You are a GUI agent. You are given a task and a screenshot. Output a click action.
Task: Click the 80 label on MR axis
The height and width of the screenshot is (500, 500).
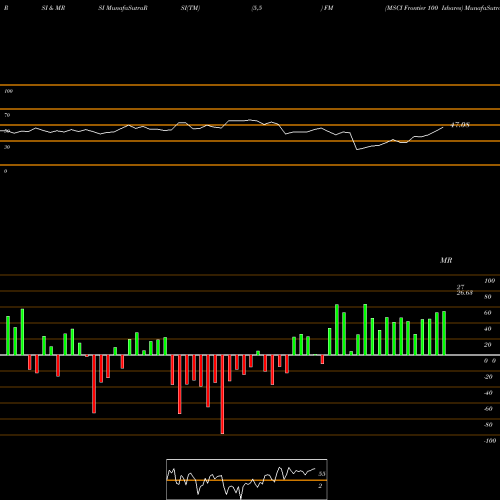pos(488,297)
